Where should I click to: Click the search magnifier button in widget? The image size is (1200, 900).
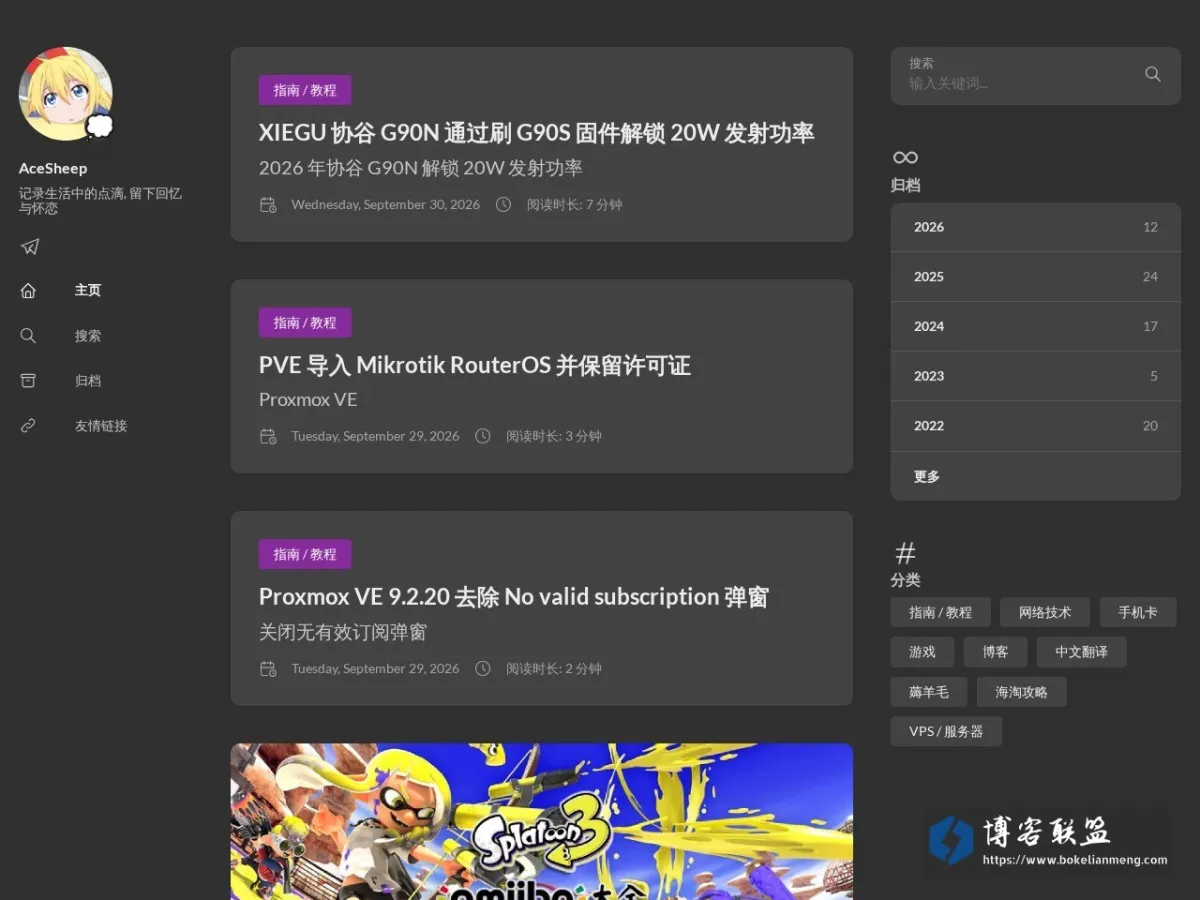[1153, 74]
